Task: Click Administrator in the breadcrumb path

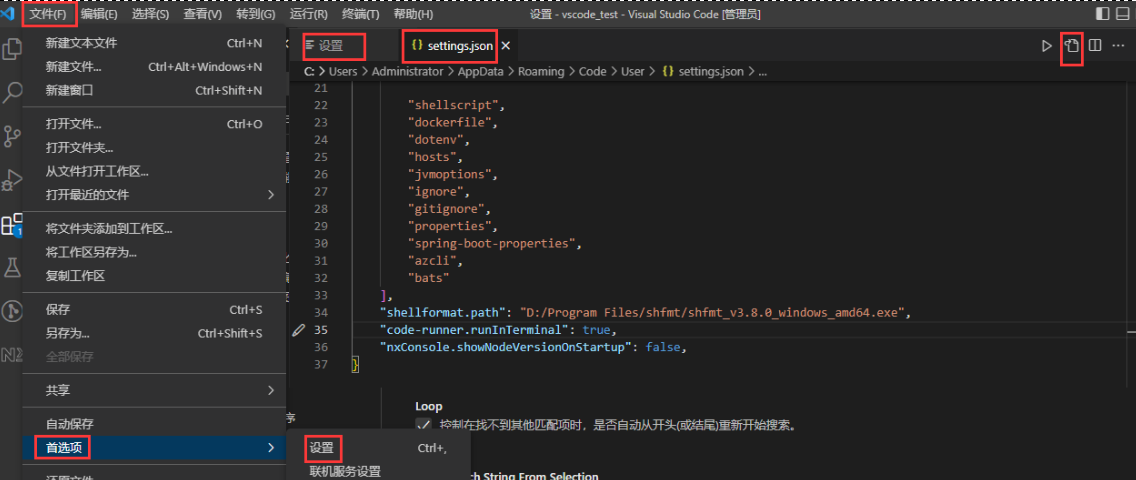Action: point(408,72)
